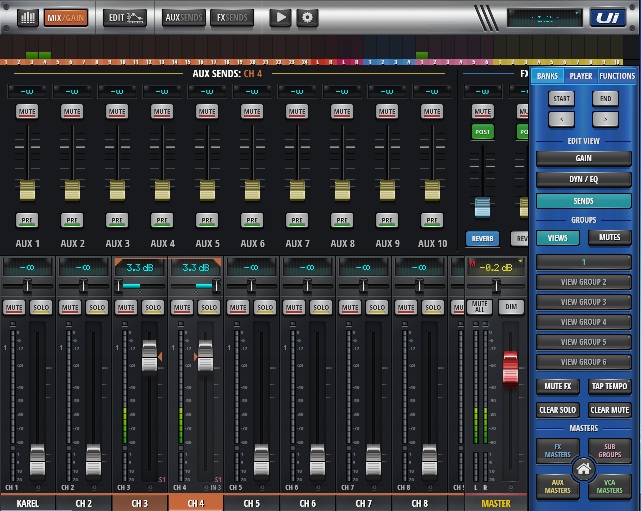Expand the View Group 4 entry
Screen dimensions: 641x511
[583, 322]
